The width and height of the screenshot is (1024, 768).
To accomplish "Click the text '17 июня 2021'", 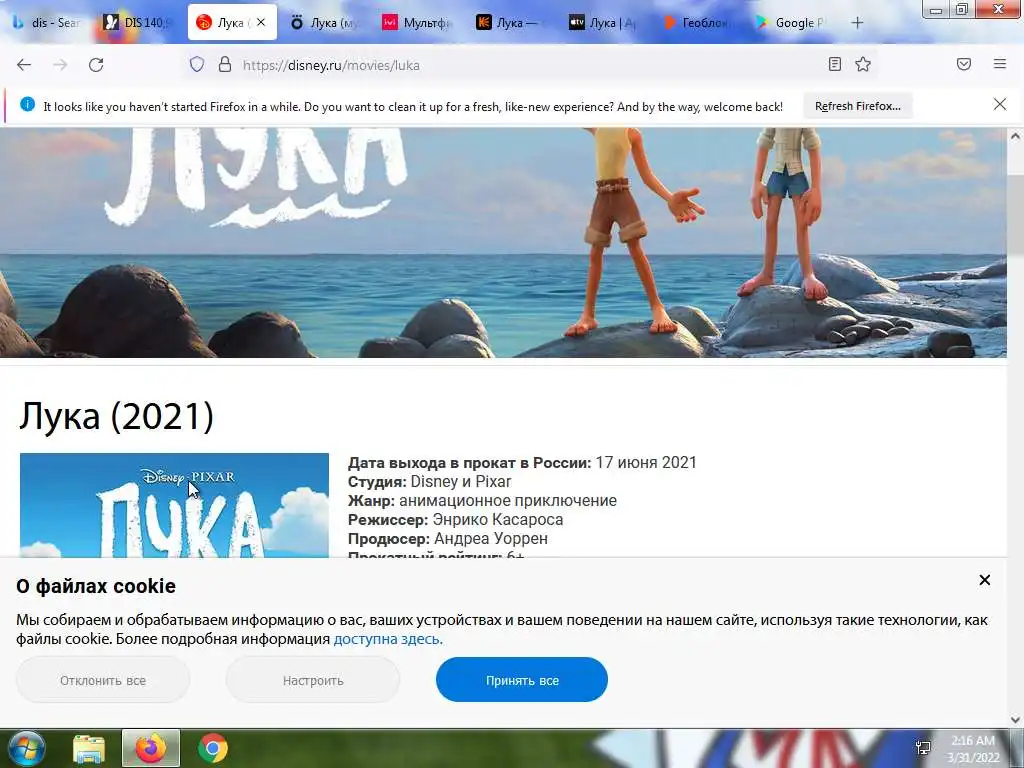I will (x=646, y=462).
